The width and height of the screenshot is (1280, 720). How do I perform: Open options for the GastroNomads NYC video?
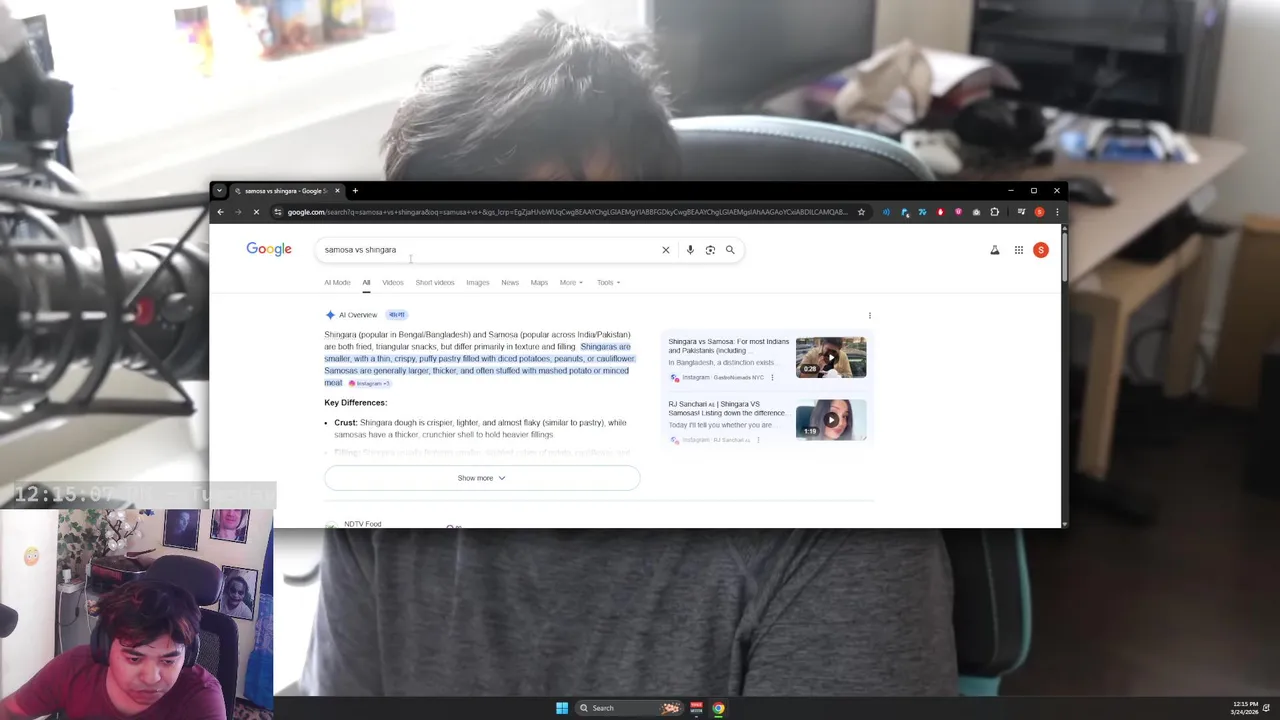click(772, 378)
